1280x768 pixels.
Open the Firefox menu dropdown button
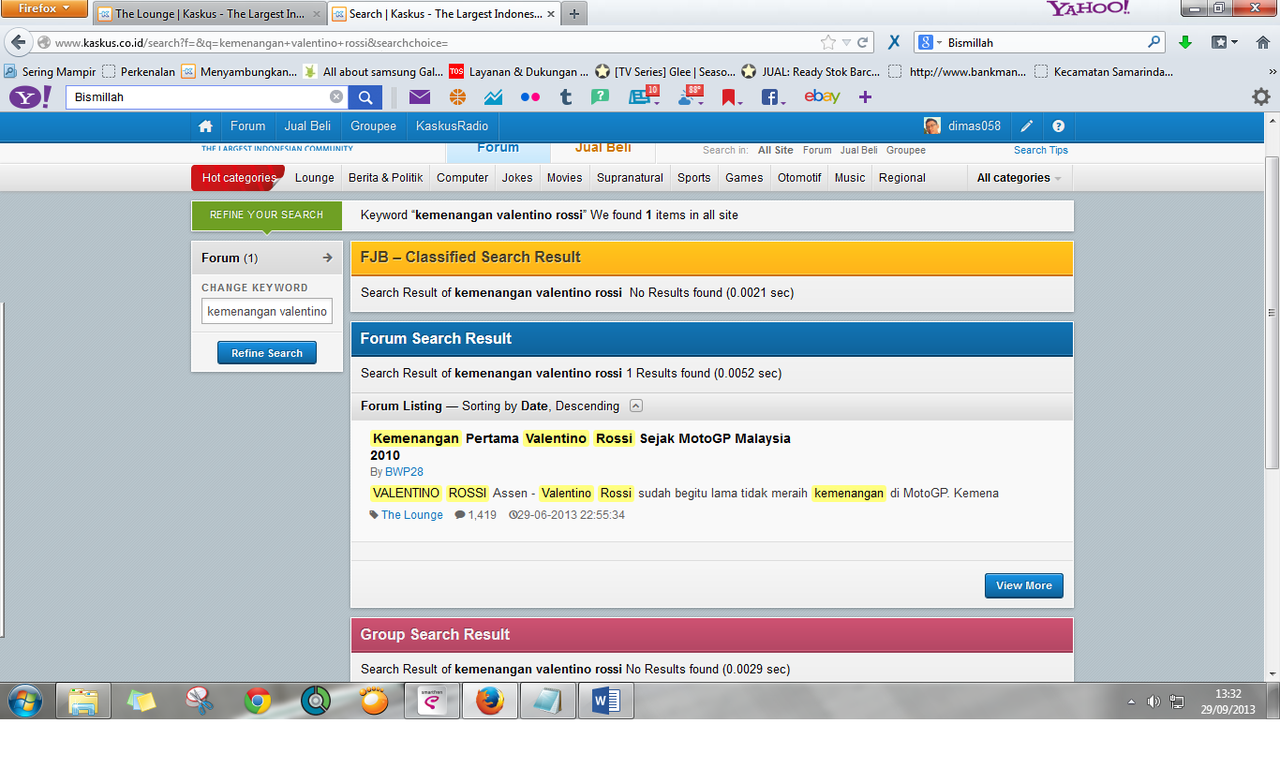tap(44, 9)
